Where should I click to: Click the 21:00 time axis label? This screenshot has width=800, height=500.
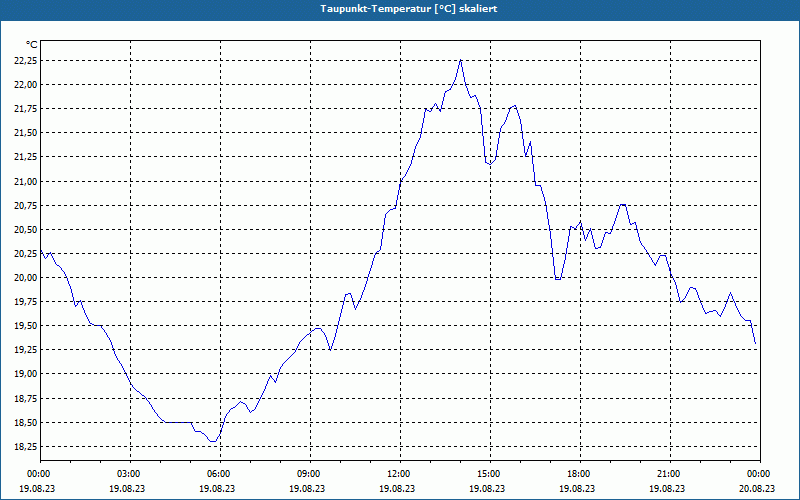[x=670, y=473]
